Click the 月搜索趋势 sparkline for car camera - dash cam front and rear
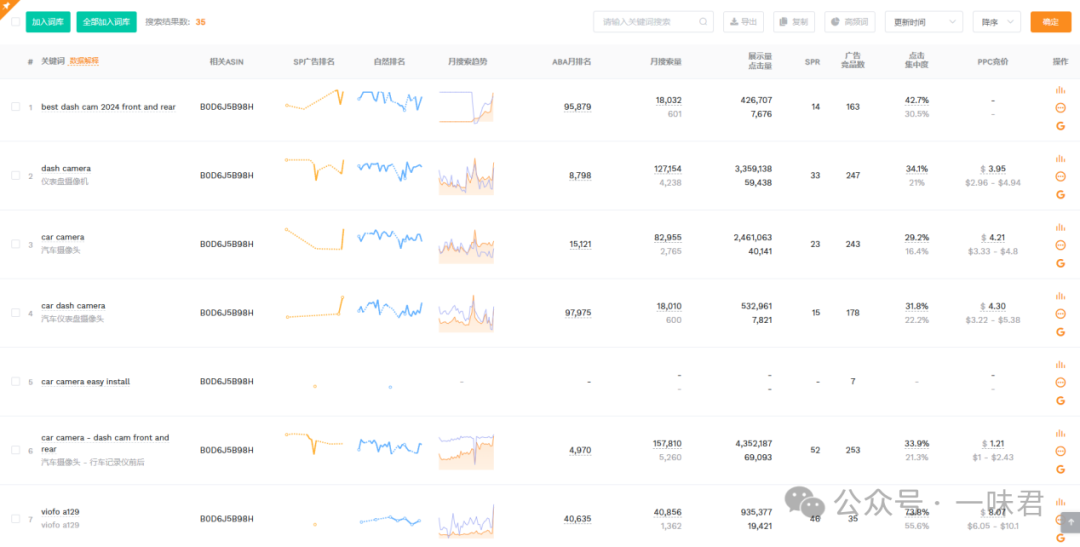The image size is (1080, 547). tap(466, 451)
